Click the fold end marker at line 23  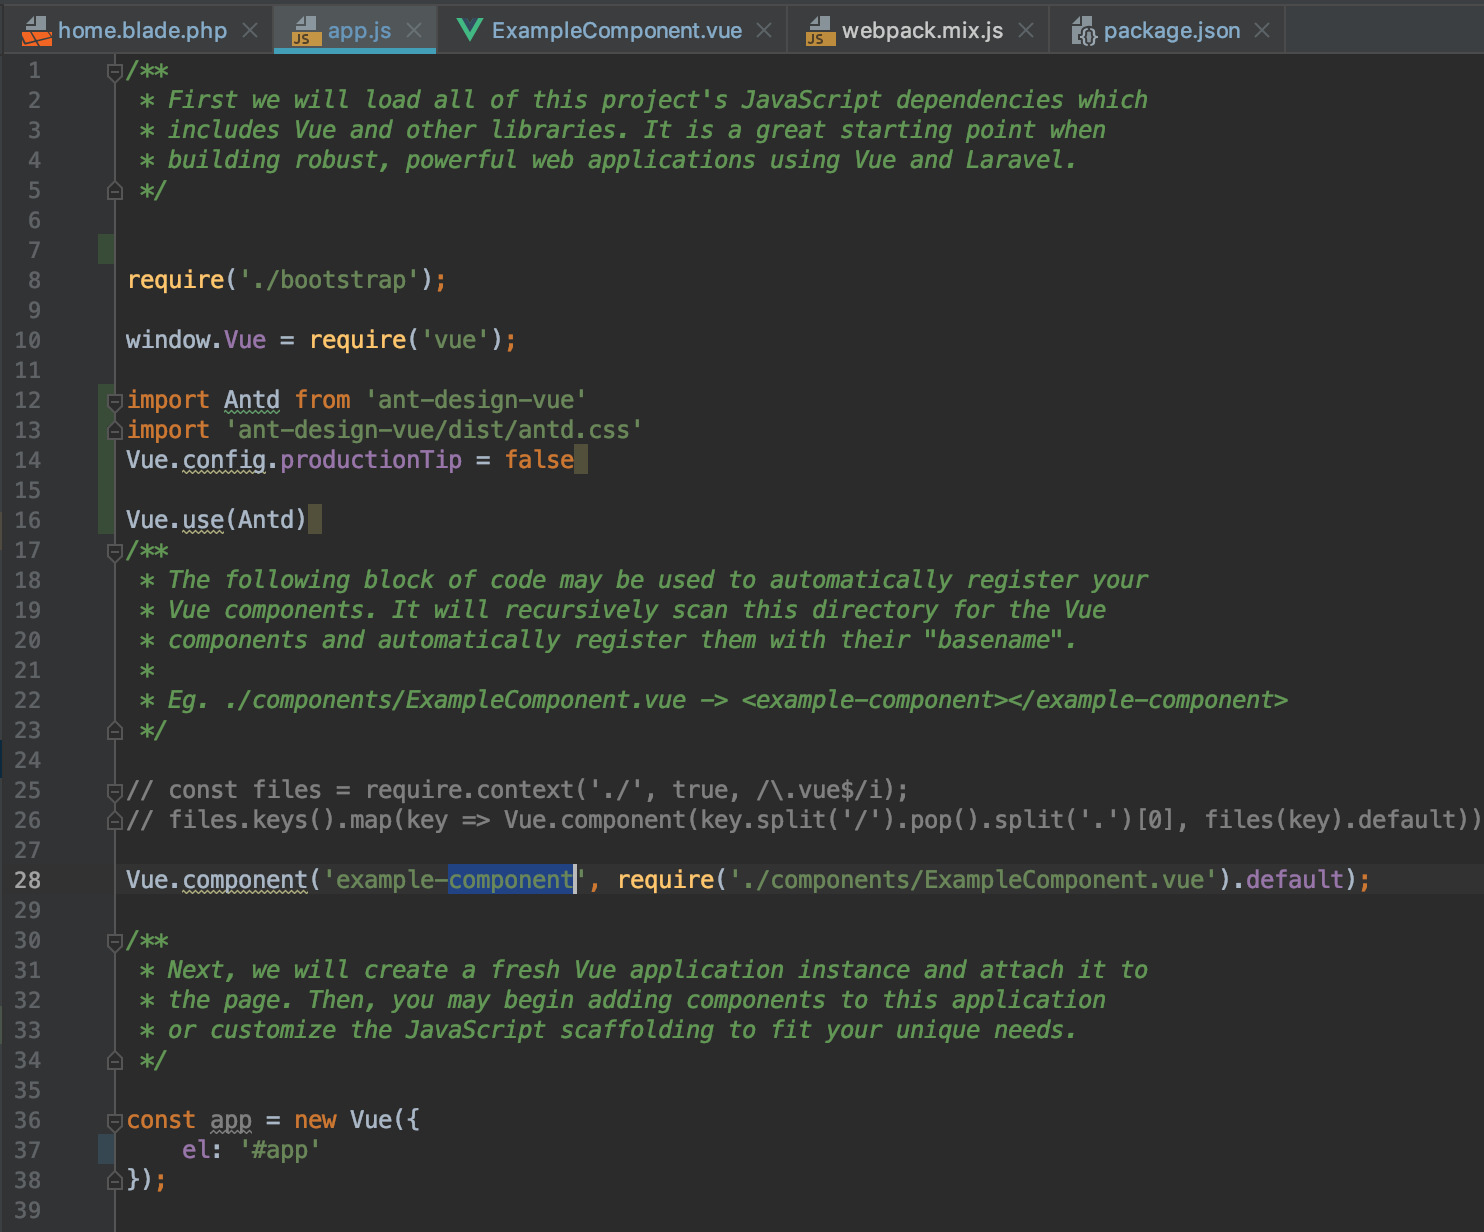click(x=114, y=731)
